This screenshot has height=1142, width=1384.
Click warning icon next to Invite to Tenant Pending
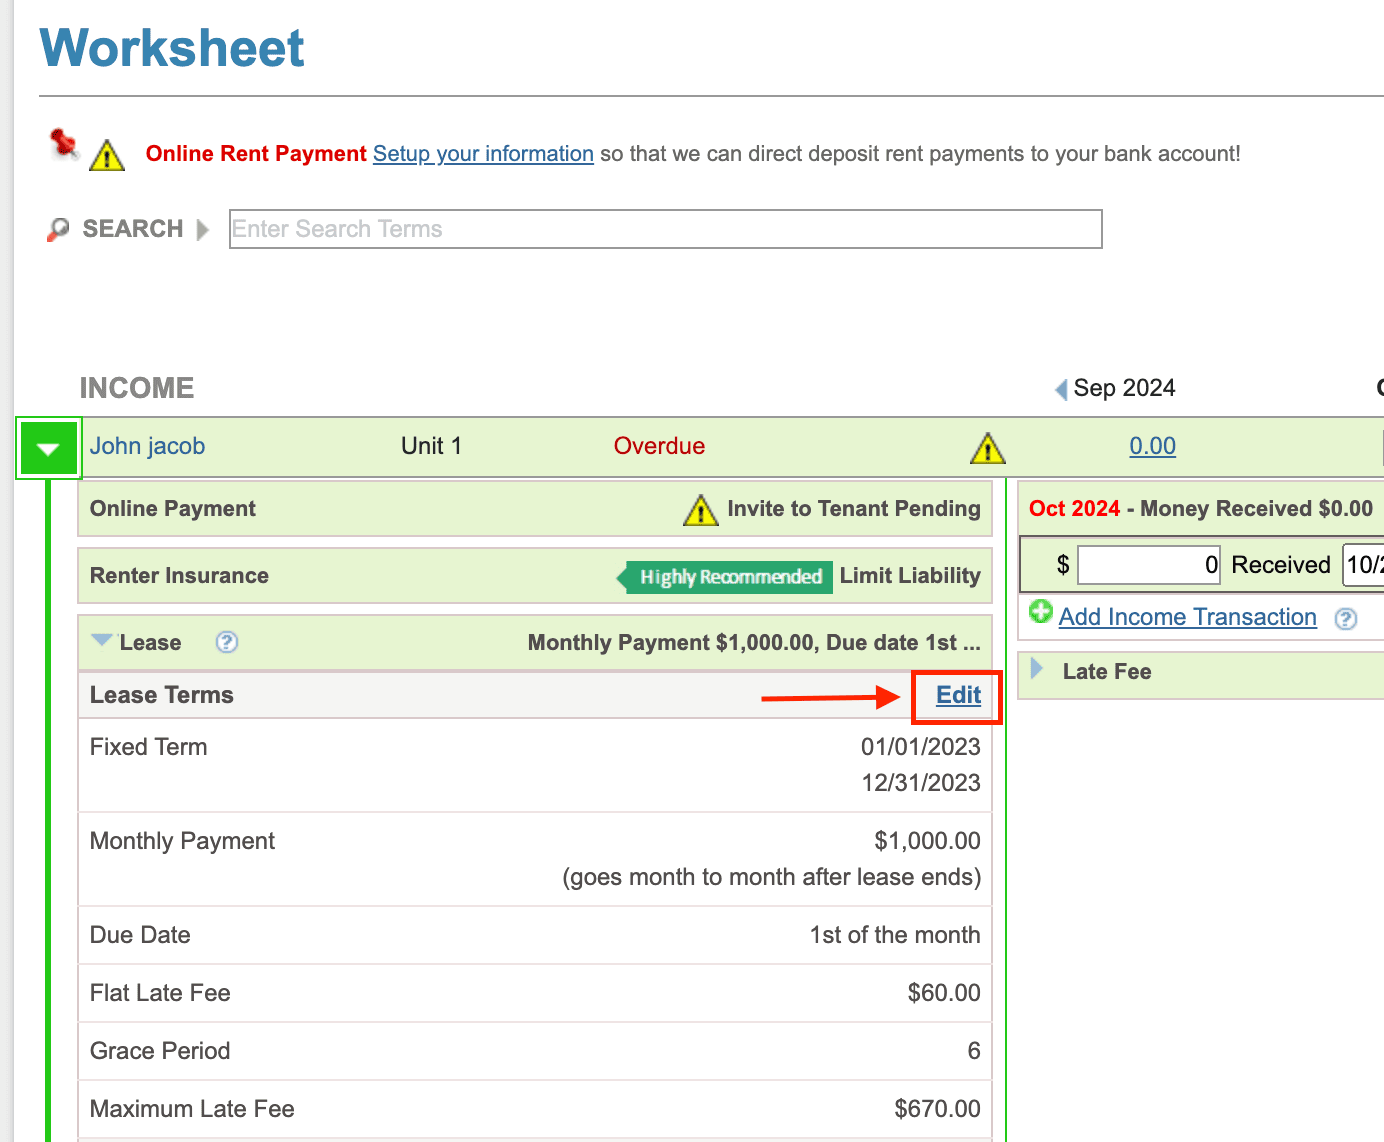click(700, 510)
